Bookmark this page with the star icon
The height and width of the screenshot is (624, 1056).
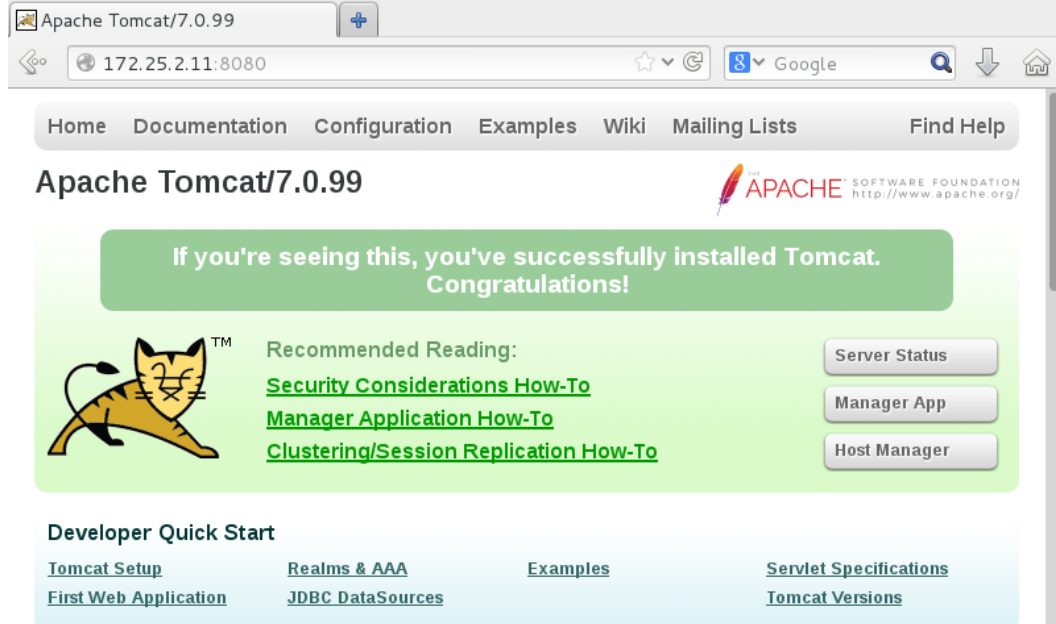pyautogui.click(x=645, y=63)
